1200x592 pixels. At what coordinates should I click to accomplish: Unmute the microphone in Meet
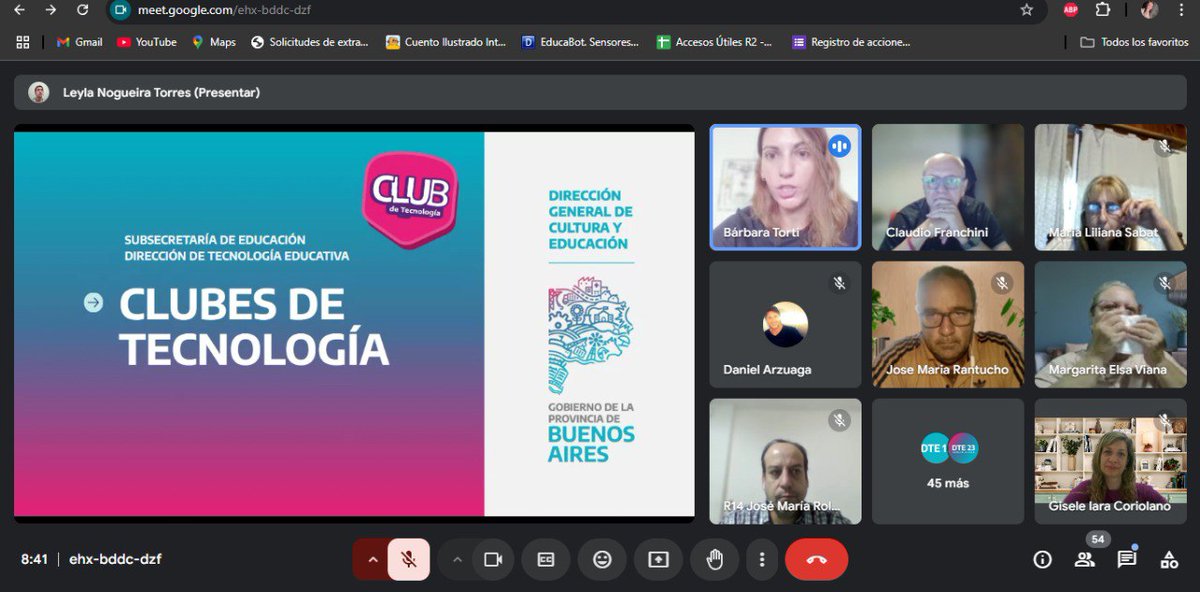click(409, 559)
